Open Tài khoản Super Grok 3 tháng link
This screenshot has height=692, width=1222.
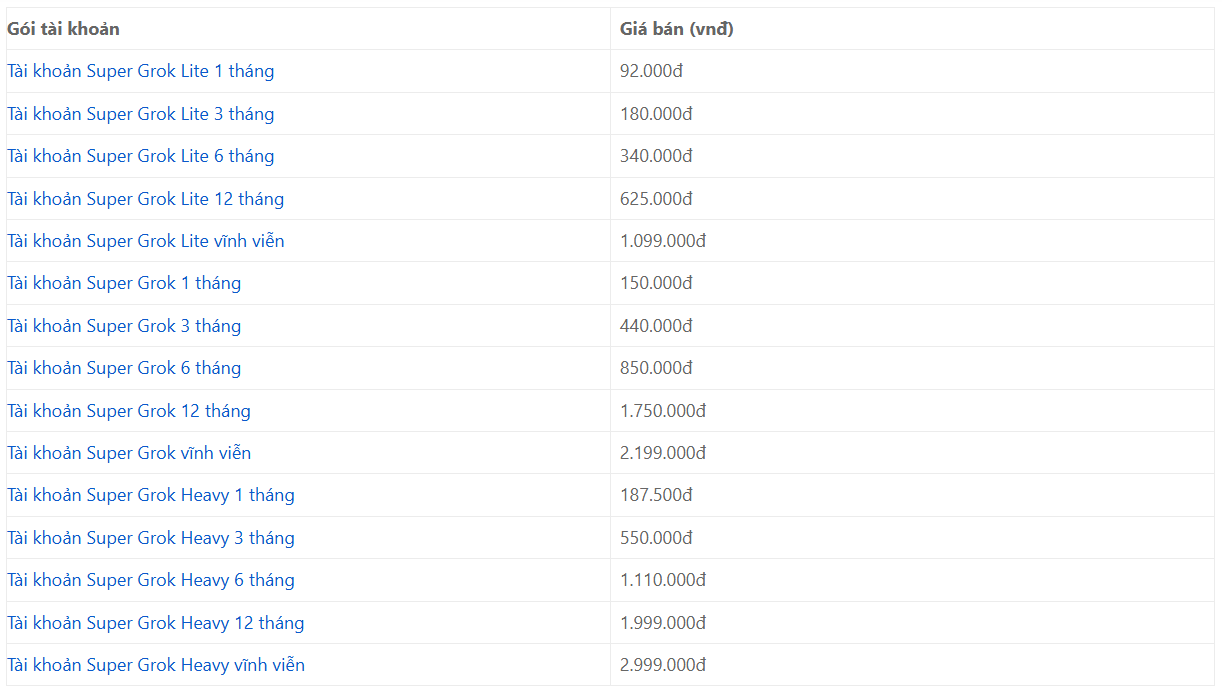pyautogui.click(x=124, y=326)
